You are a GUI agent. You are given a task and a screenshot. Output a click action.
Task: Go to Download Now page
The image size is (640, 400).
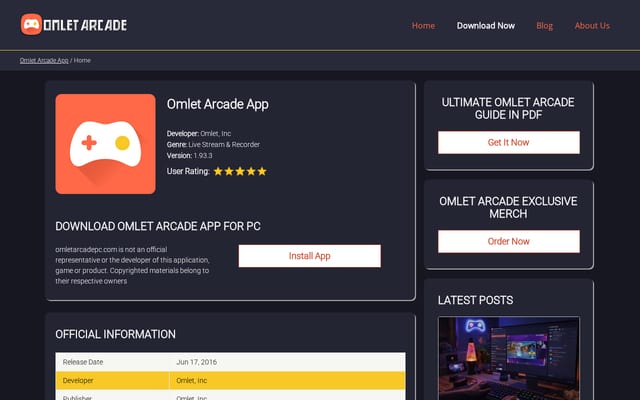click(486, 26)
